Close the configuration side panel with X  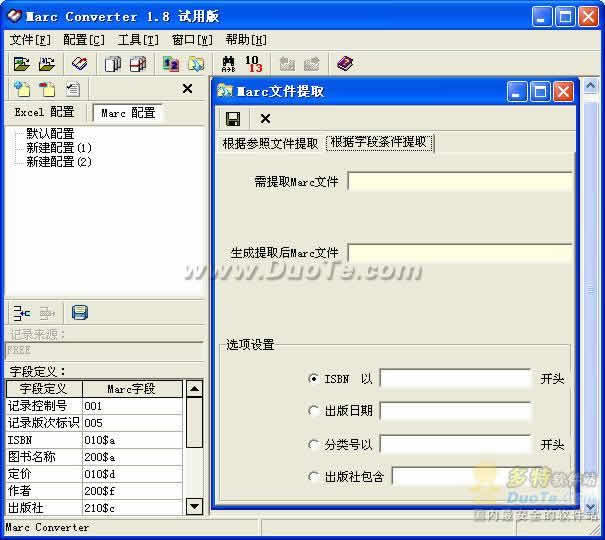click(188, 89)
